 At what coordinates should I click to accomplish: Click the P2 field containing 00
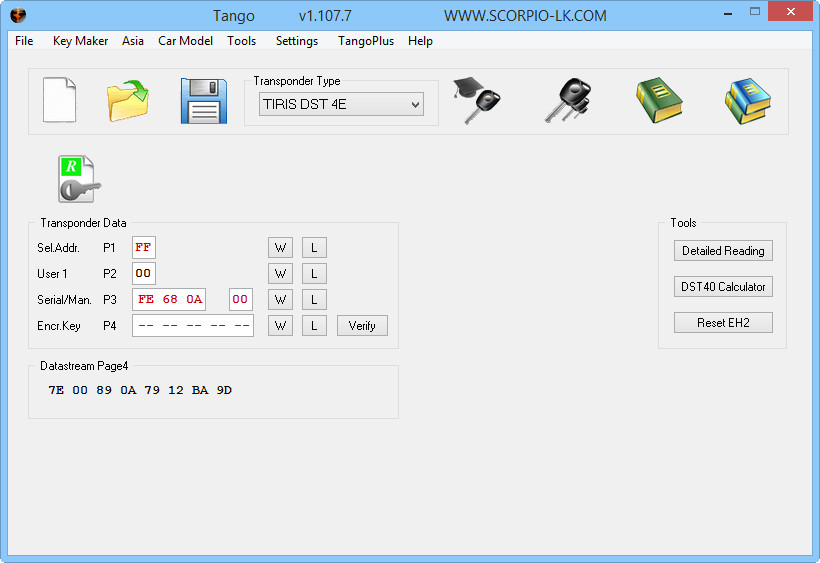[x=144, y=273]
